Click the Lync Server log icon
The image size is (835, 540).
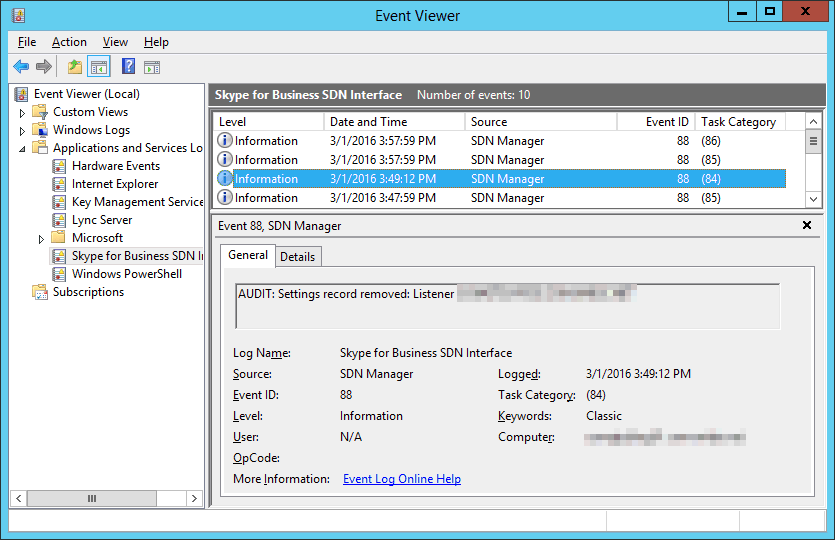(59, 220)
